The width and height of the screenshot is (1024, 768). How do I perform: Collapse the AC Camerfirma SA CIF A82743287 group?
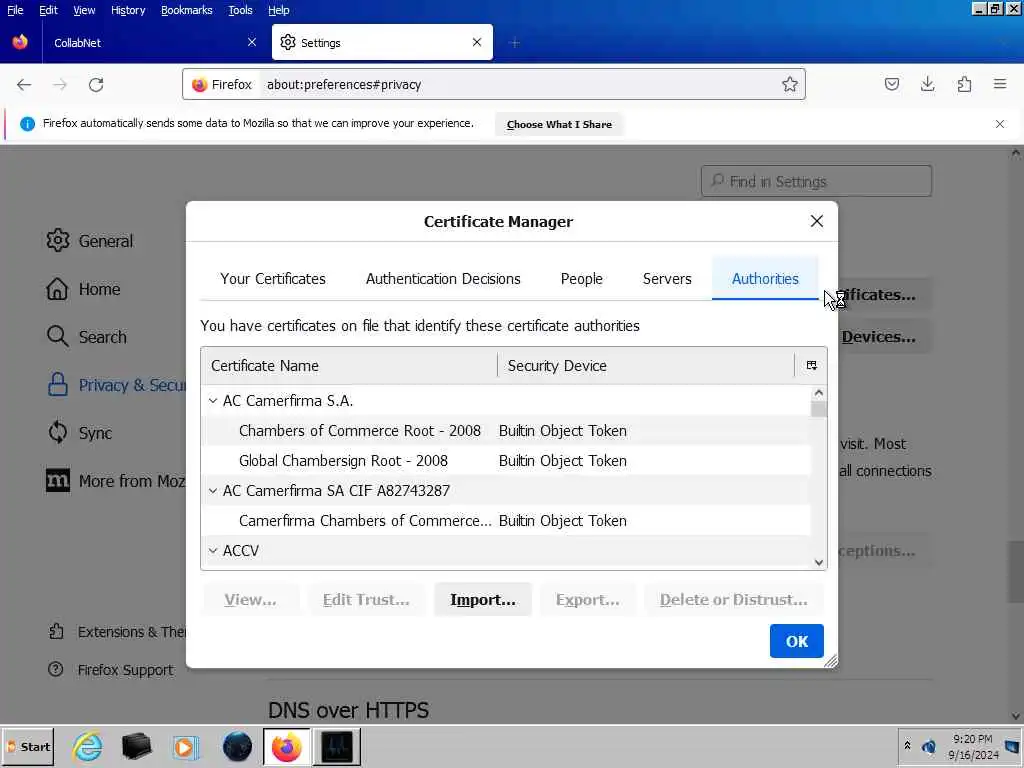click(x=213, y=491)
